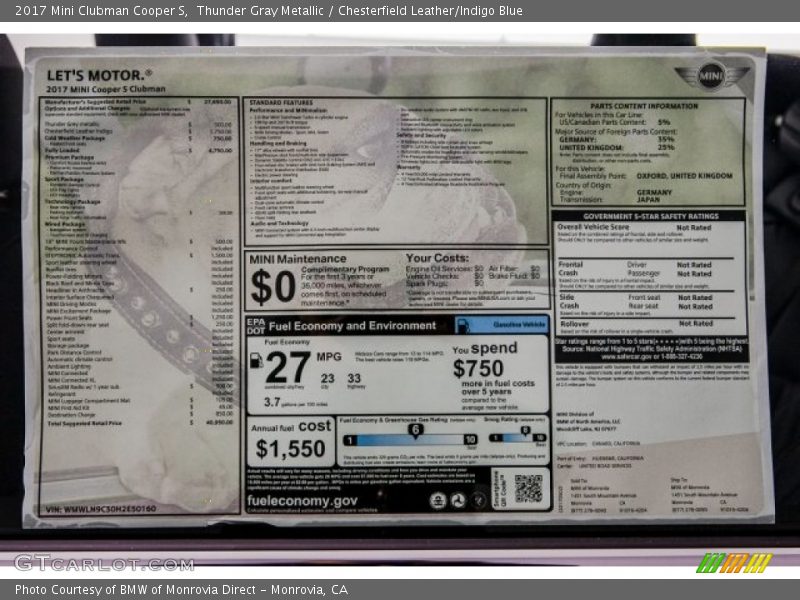Click the large '$0' maintenance cost
The width and height of the screenshot is (800, 600).
coord(273,287)
